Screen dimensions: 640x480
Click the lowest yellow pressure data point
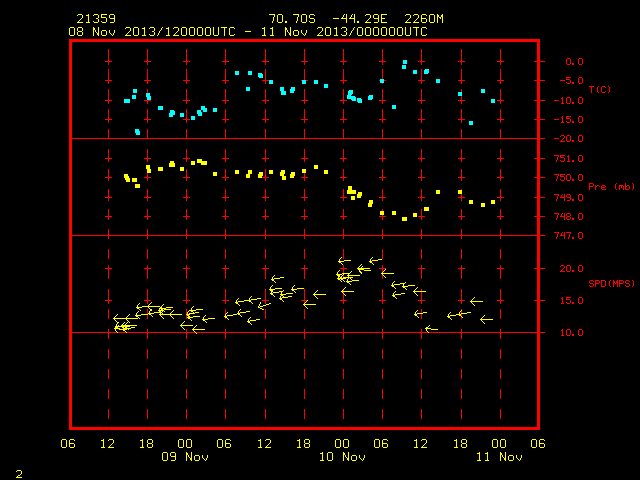(x=404, y=219)
